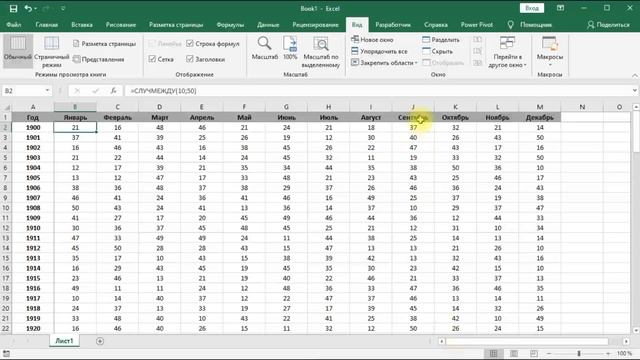Screen dimensions: 640x360
Task: Collapse the ribbon with chevron
Action: pyautogui.click(x=635, y=75)
